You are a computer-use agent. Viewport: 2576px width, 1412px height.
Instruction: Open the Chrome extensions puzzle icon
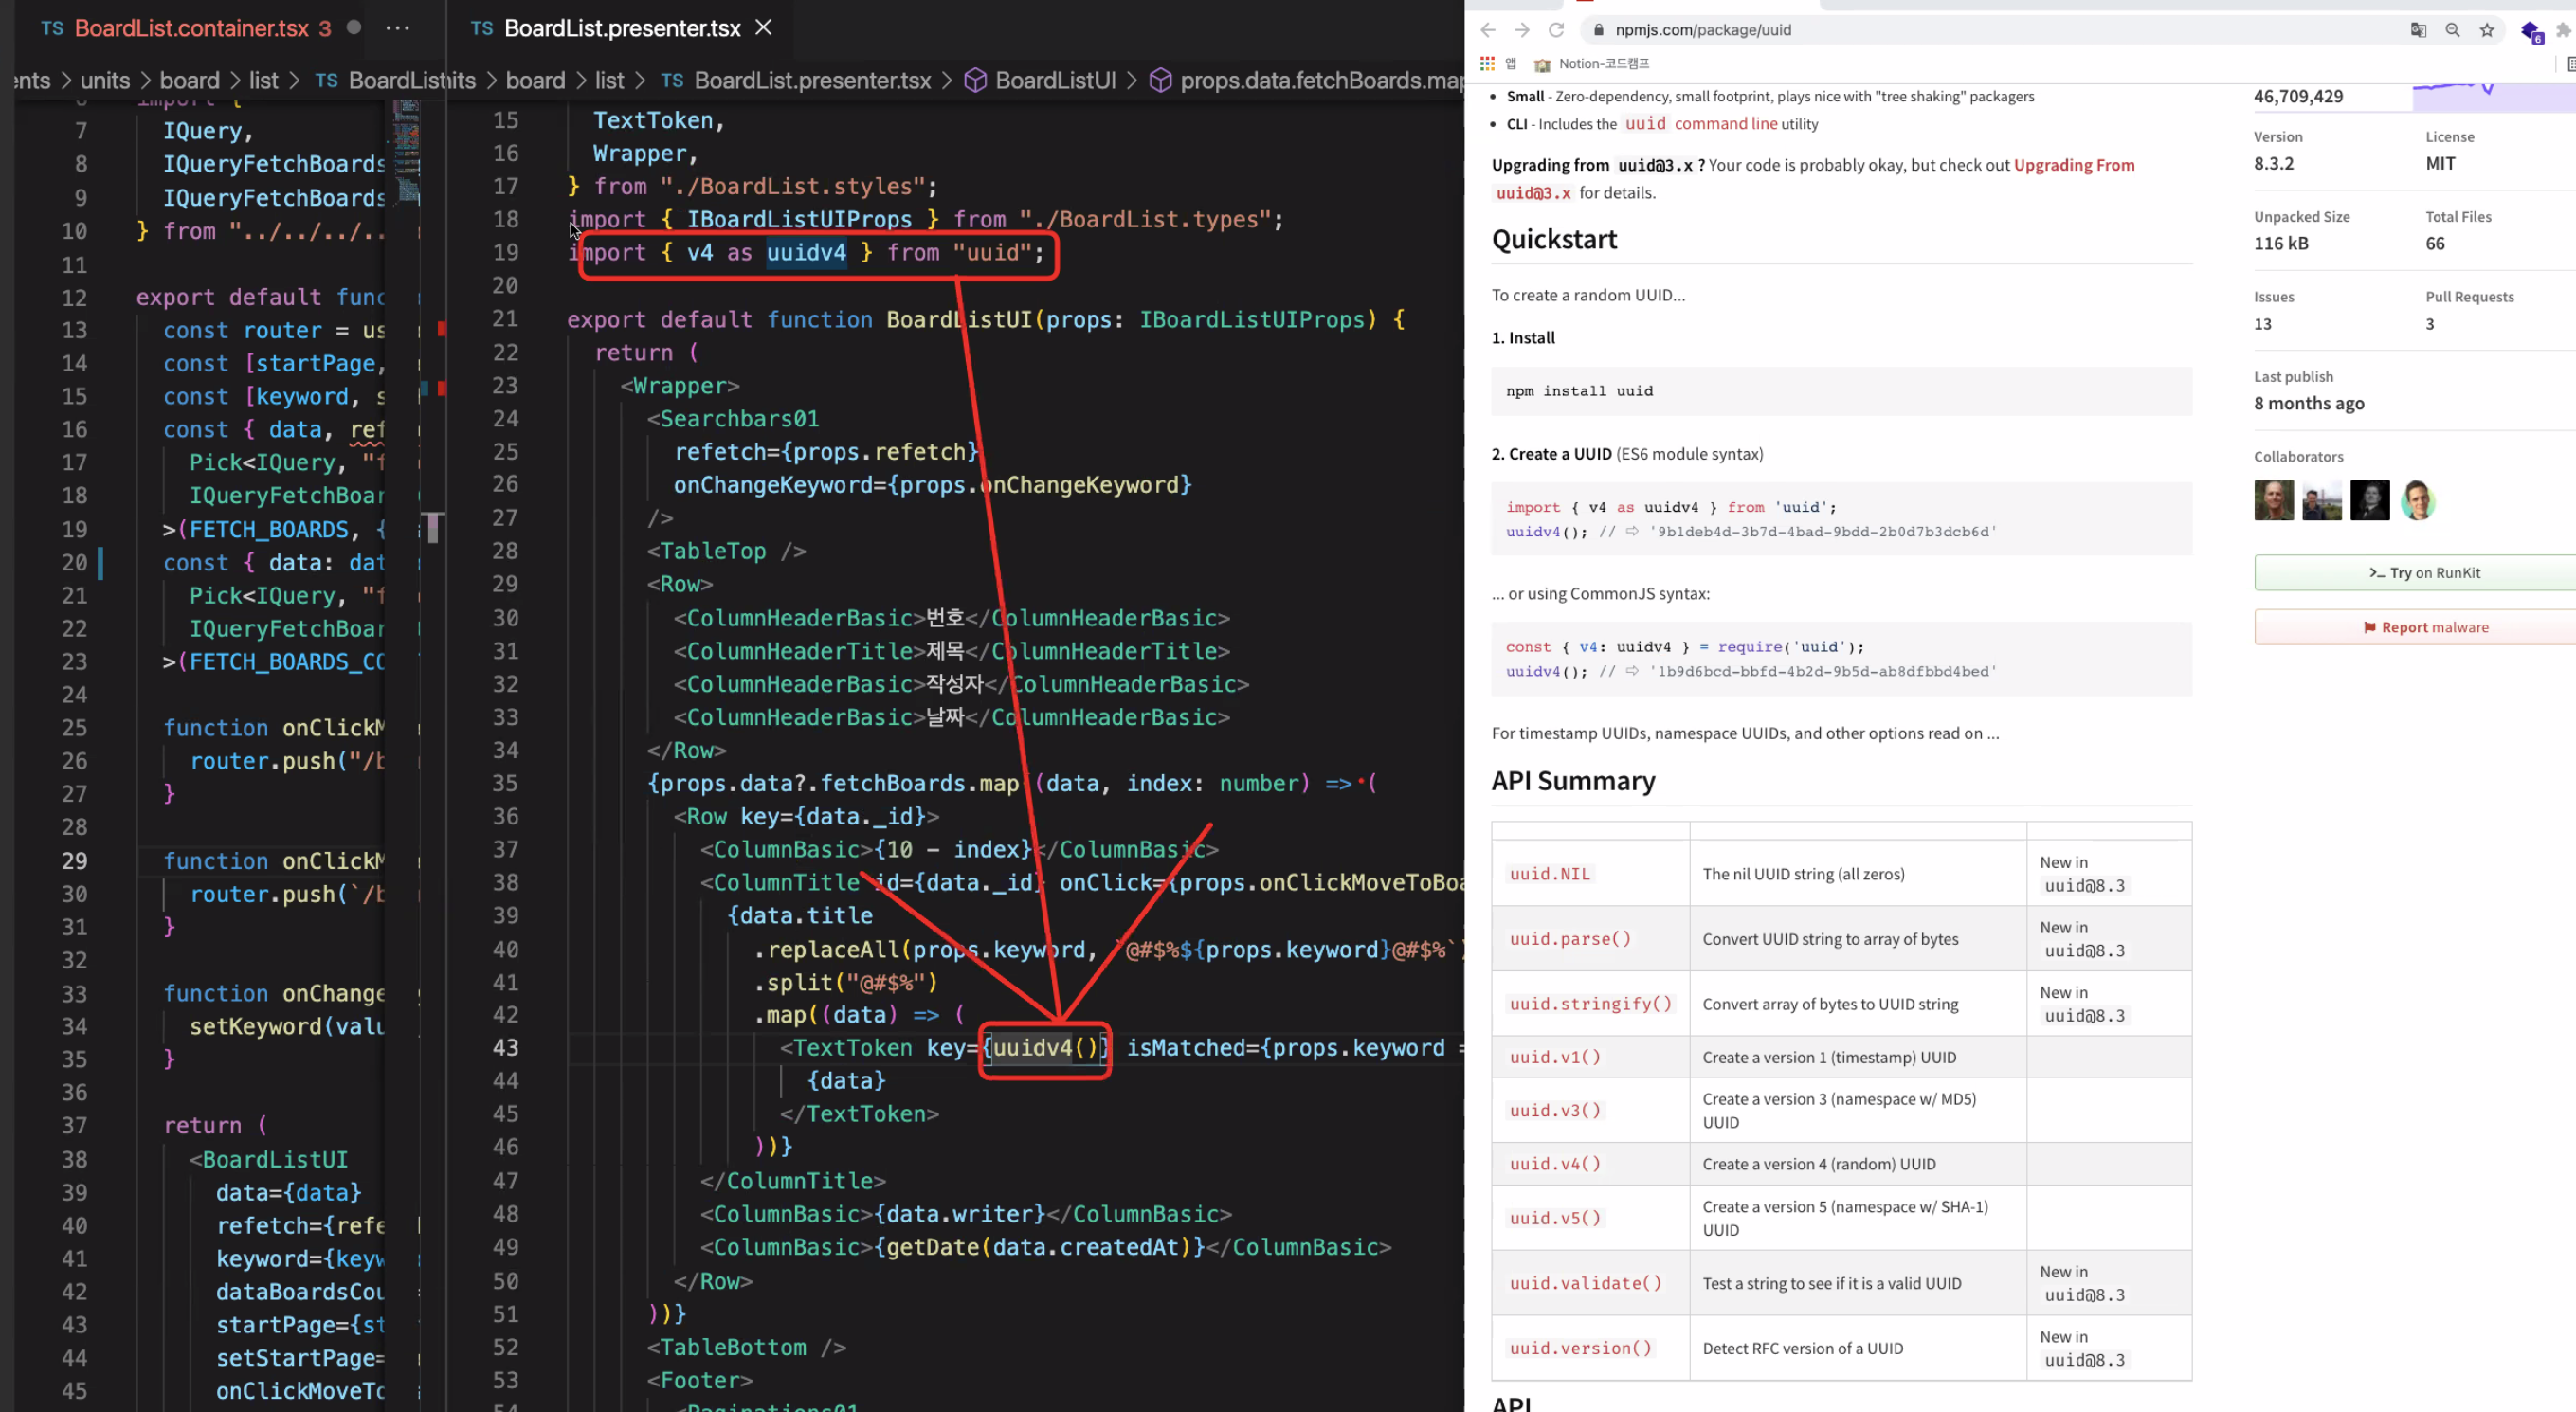coord(2563,30)
